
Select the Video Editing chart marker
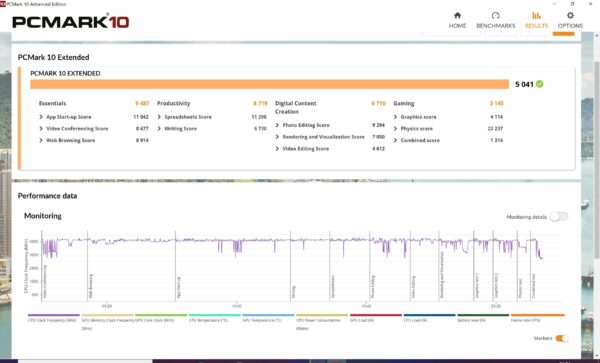coord(414,287)
